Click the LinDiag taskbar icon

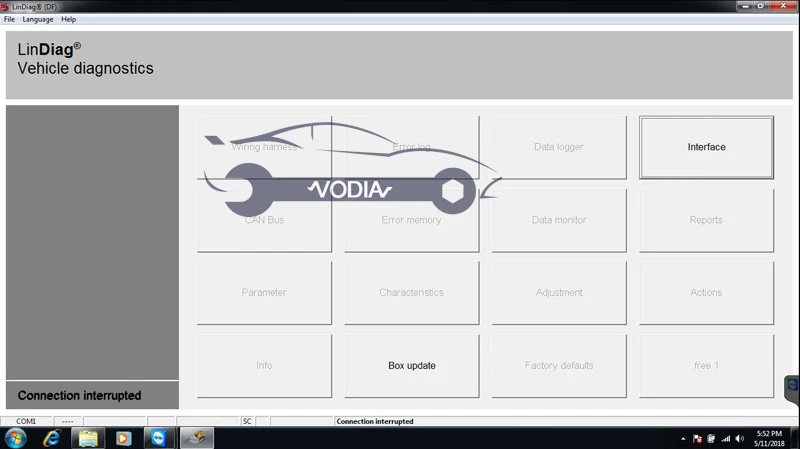196,438
